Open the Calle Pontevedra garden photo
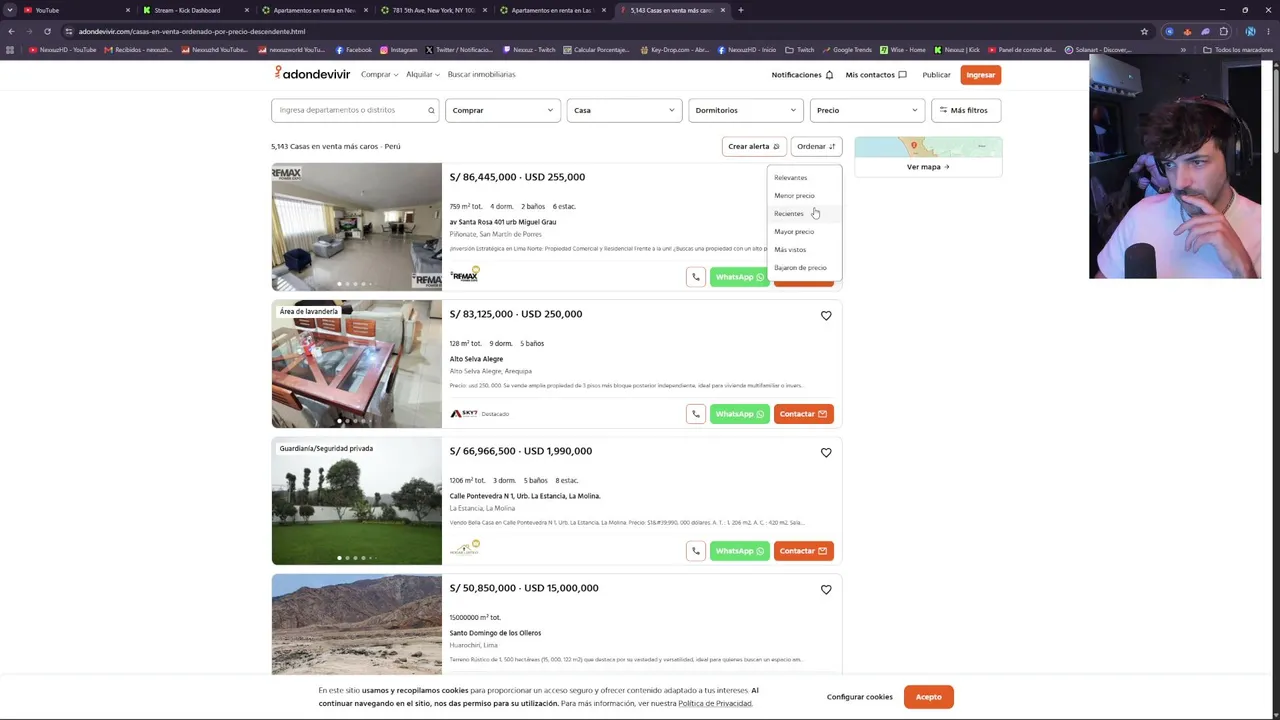Viewport: 1280px width, 720px height. click(356, 501)
